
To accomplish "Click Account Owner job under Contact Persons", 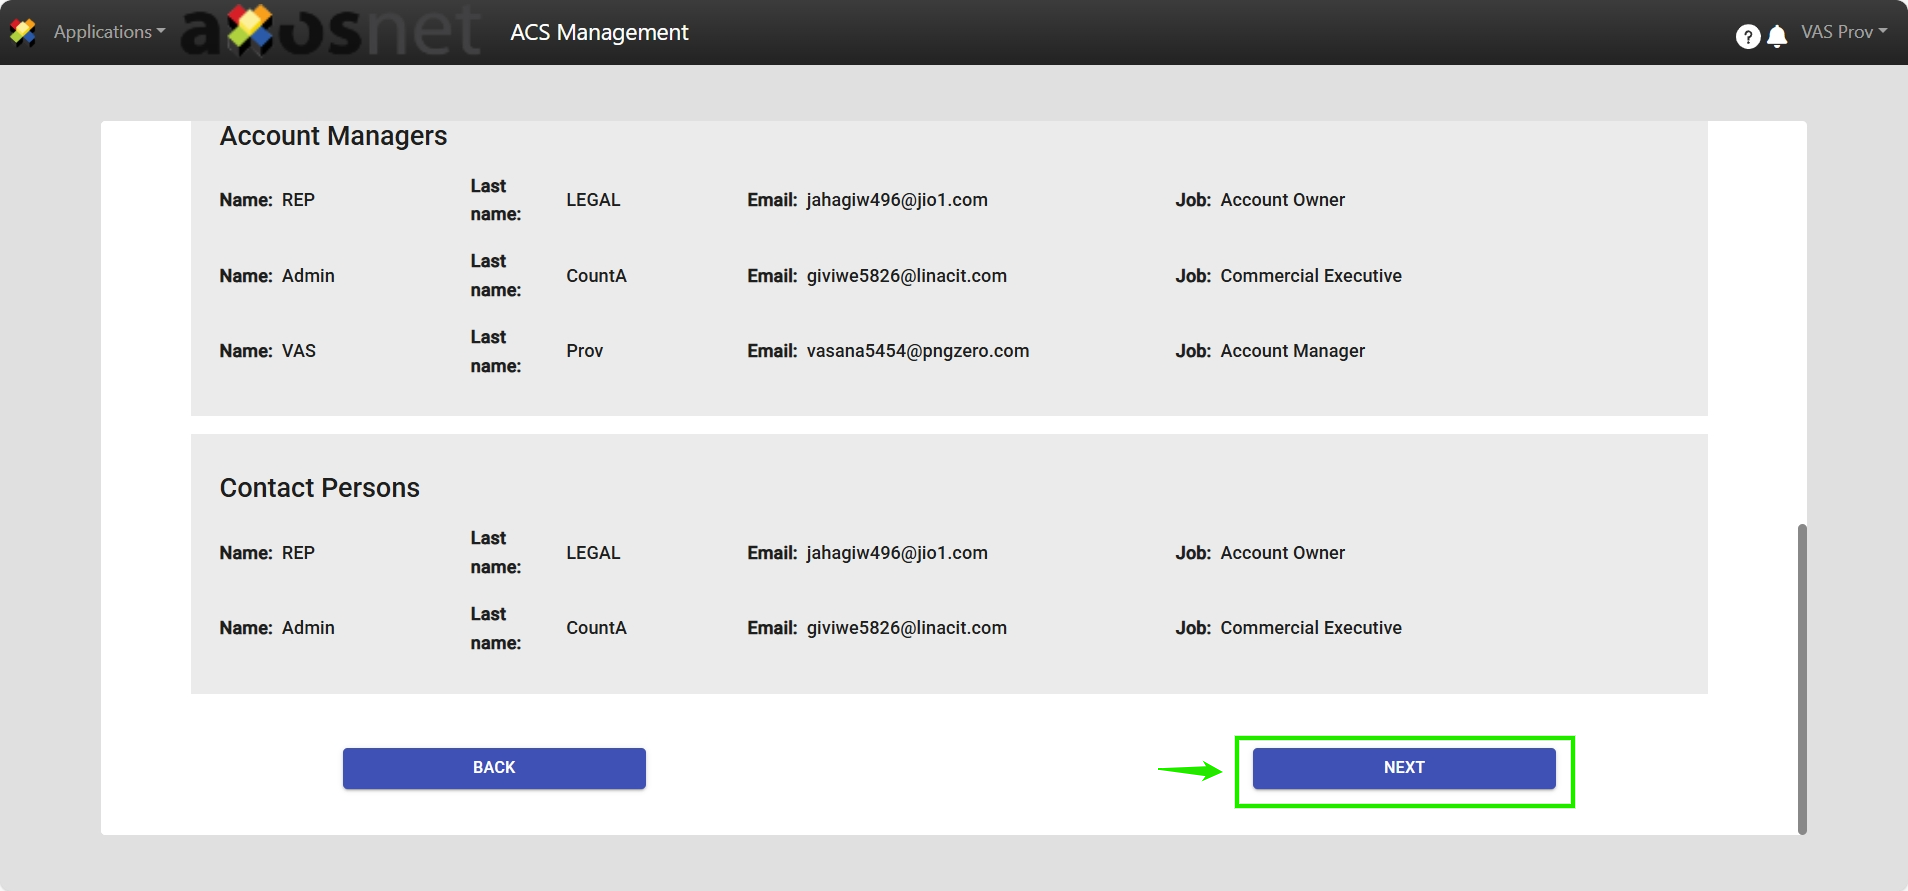I will pos(1282,553).
